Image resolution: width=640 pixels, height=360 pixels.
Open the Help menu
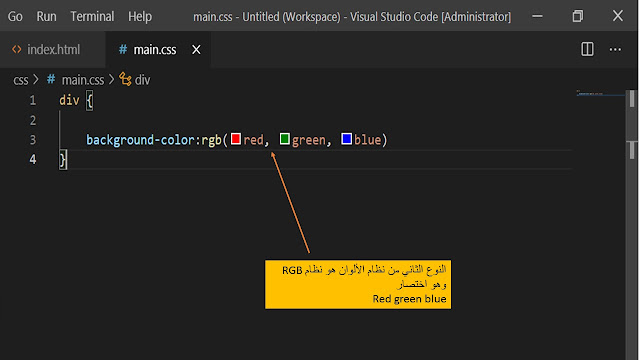140,17
